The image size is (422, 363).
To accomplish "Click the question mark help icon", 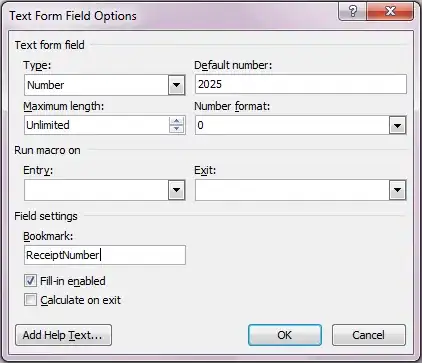I will point(353,11).
